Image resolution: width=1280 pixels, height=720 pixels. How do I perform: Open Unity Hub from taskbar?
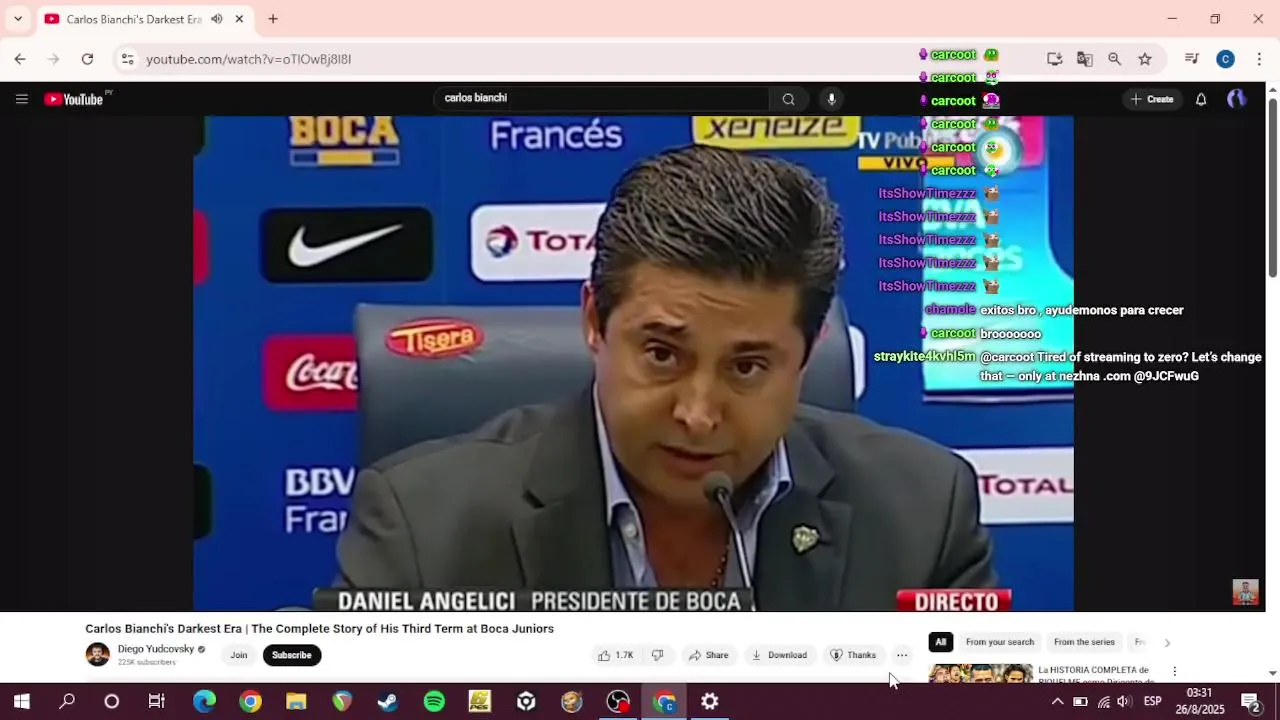click(526, 701)
